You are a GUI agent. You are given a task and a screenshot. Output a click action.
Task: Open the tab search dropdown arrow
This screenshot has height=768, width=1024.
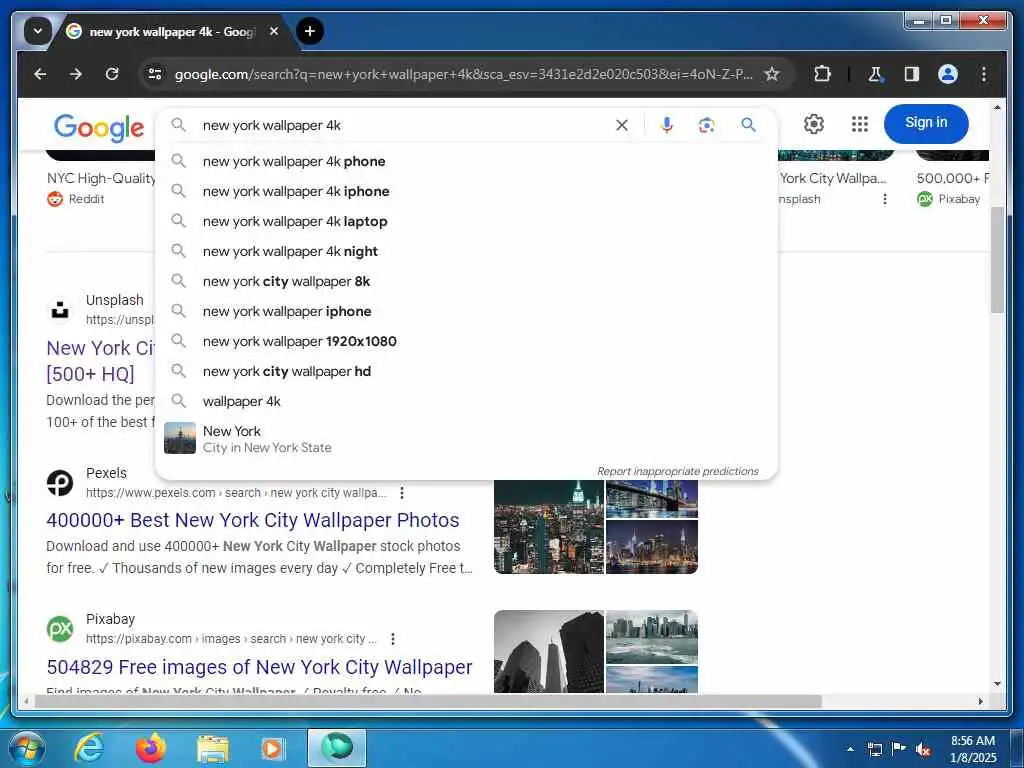point(38,31)
